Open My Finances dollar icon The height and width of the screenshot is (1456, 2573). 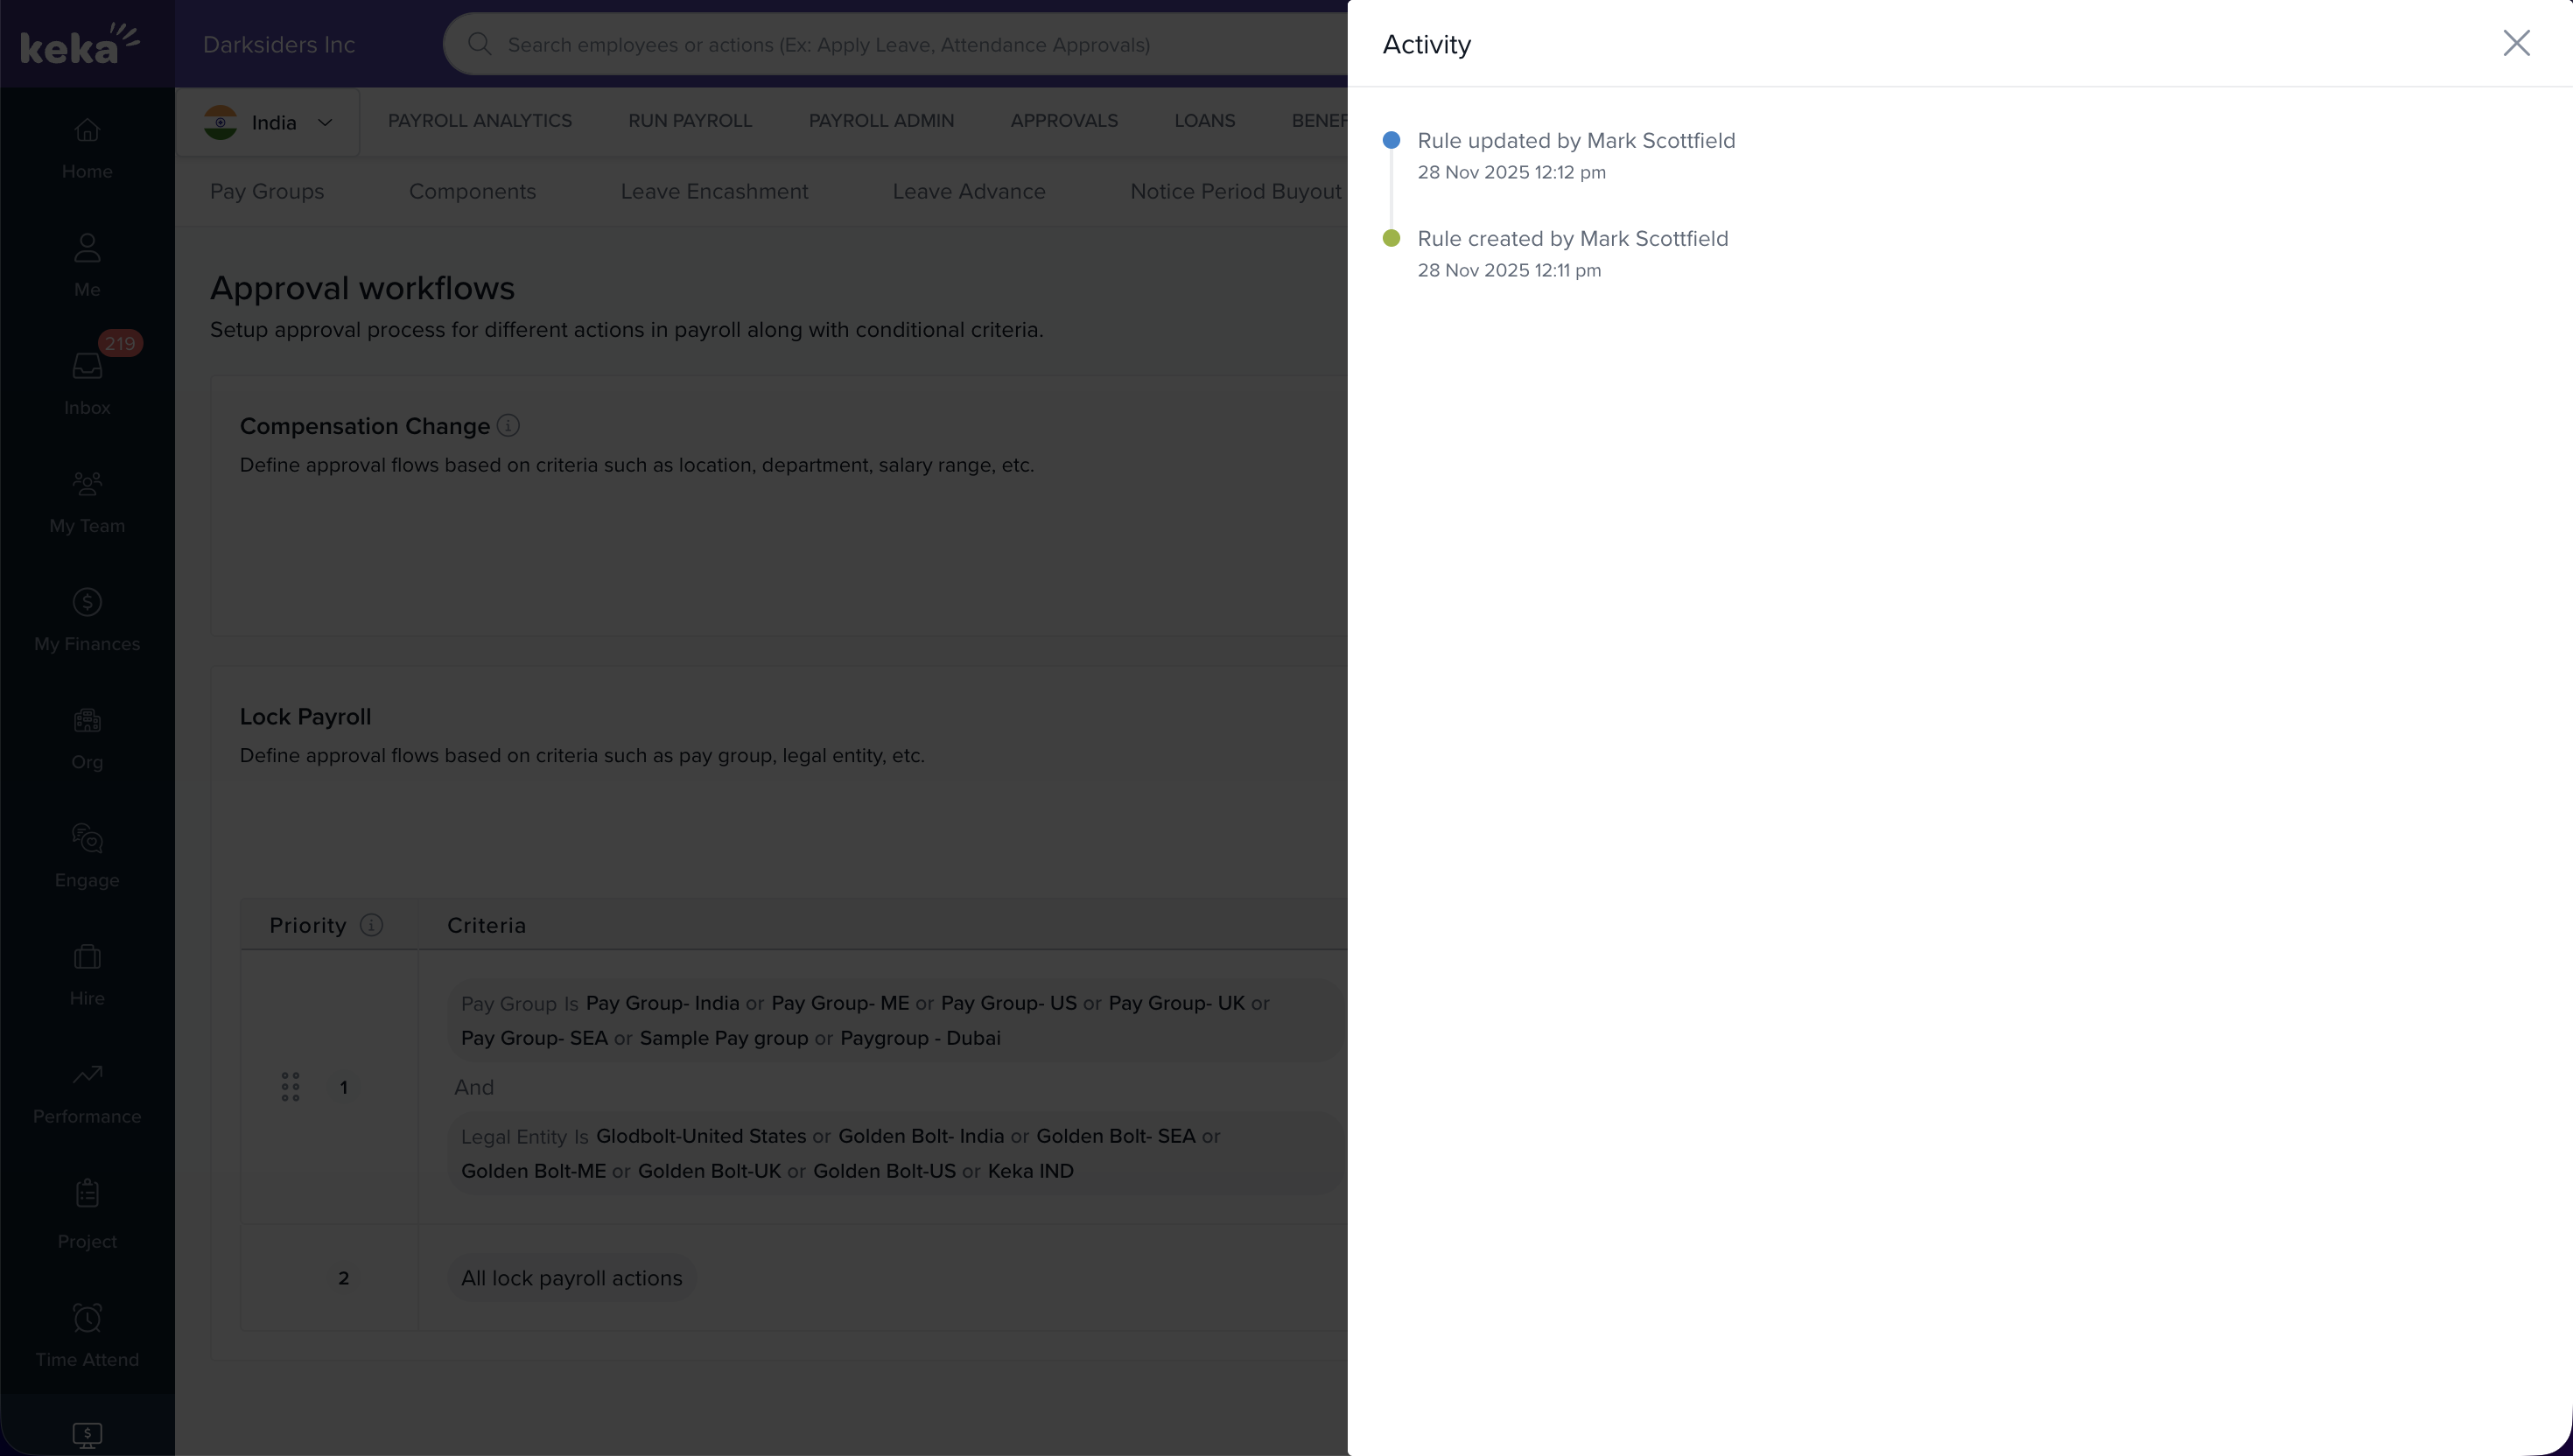(x=87, y=602)
